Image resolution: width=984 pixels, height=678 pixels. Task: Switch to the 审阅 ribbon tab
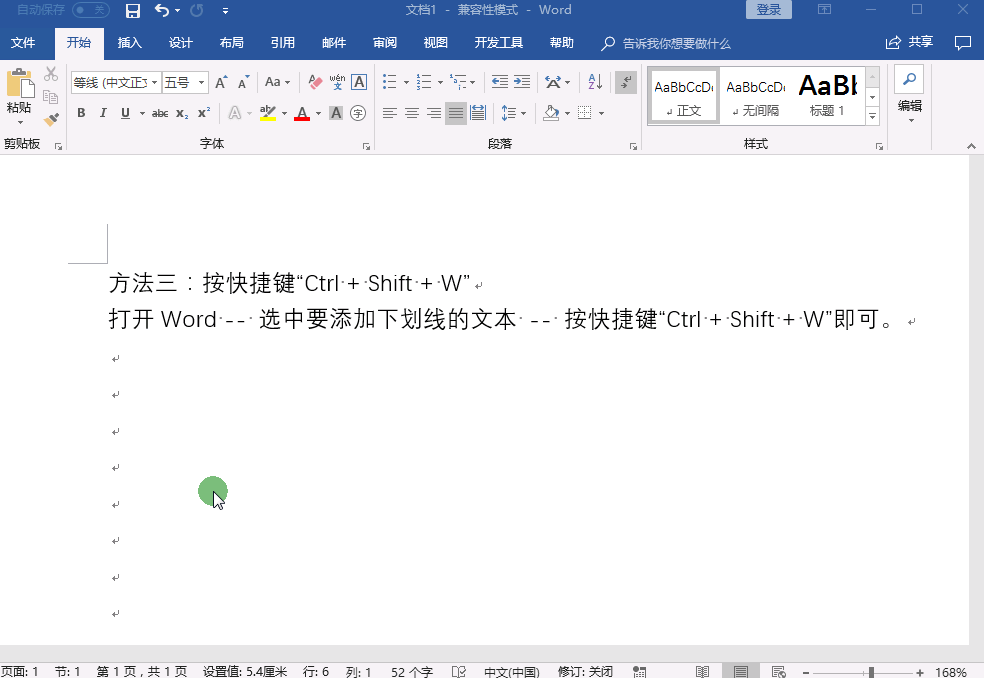385,43
